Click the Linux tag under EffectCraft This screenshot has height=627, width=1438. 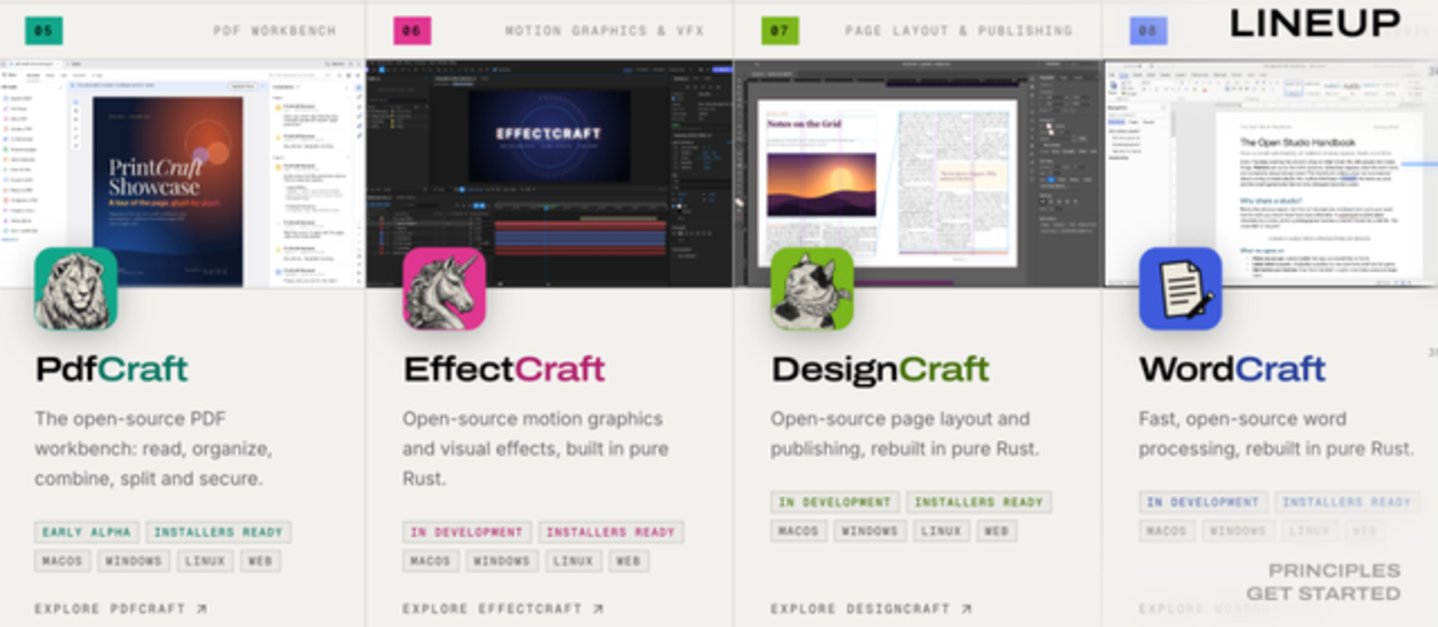(x=574, y=561)
